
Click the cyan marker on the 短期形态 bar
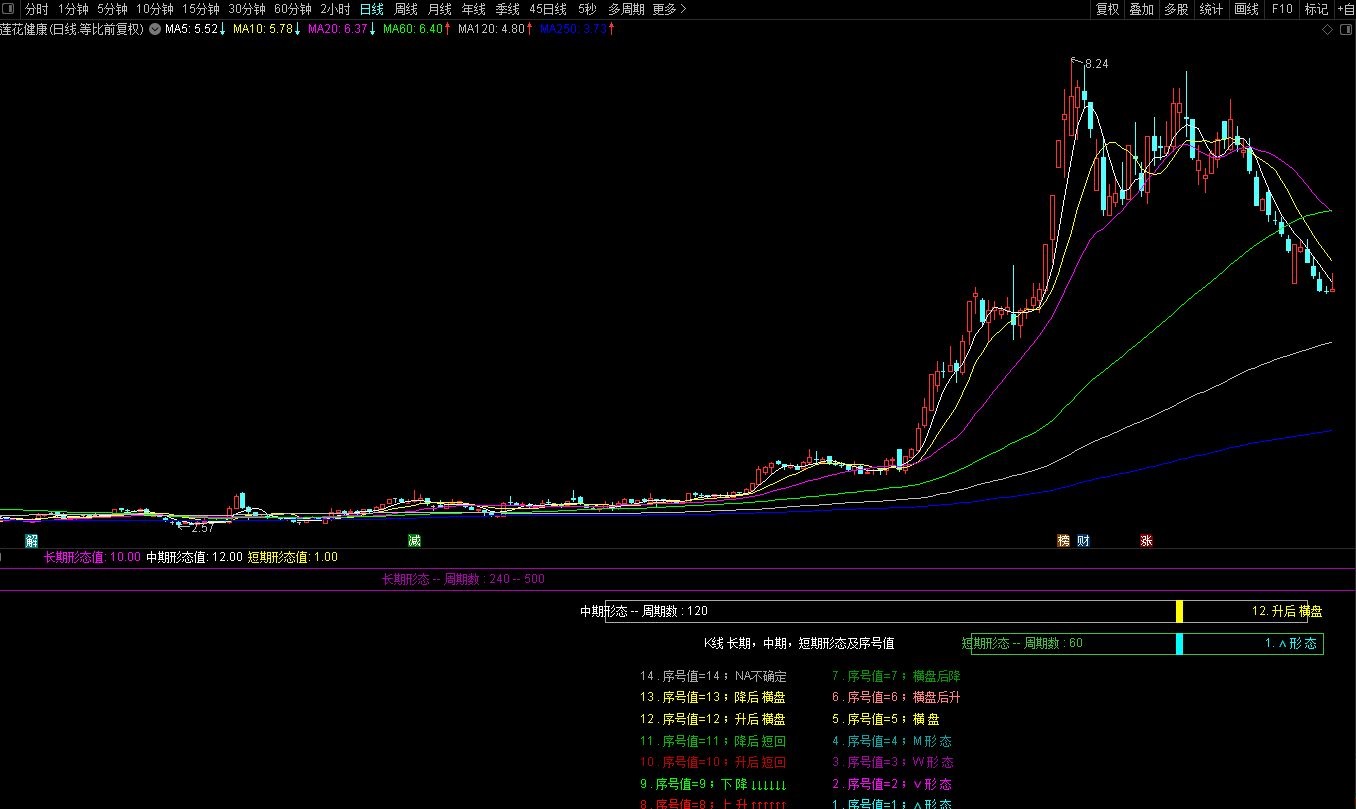click(x=1179, y=644)
